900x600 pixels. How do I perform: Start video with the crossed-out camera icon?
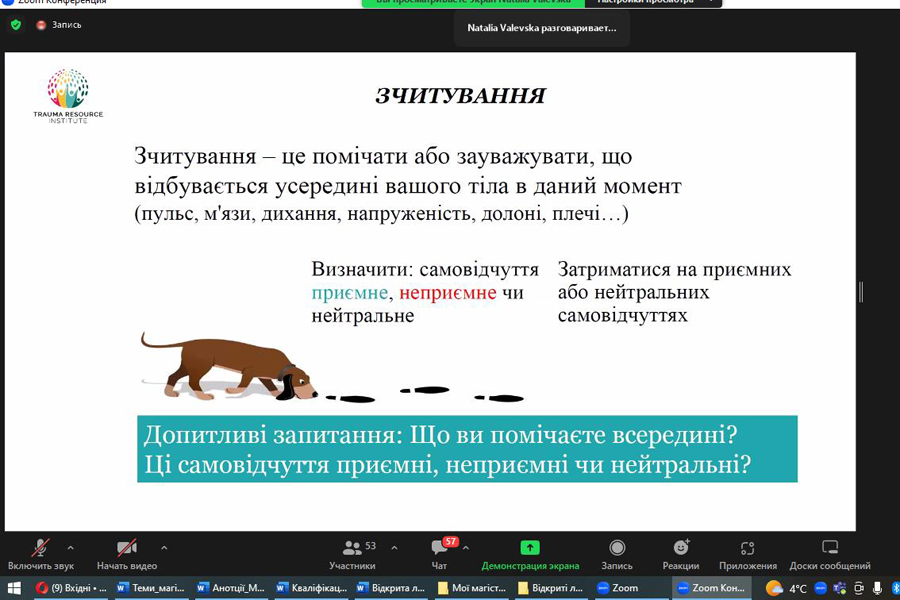(126, 548)
